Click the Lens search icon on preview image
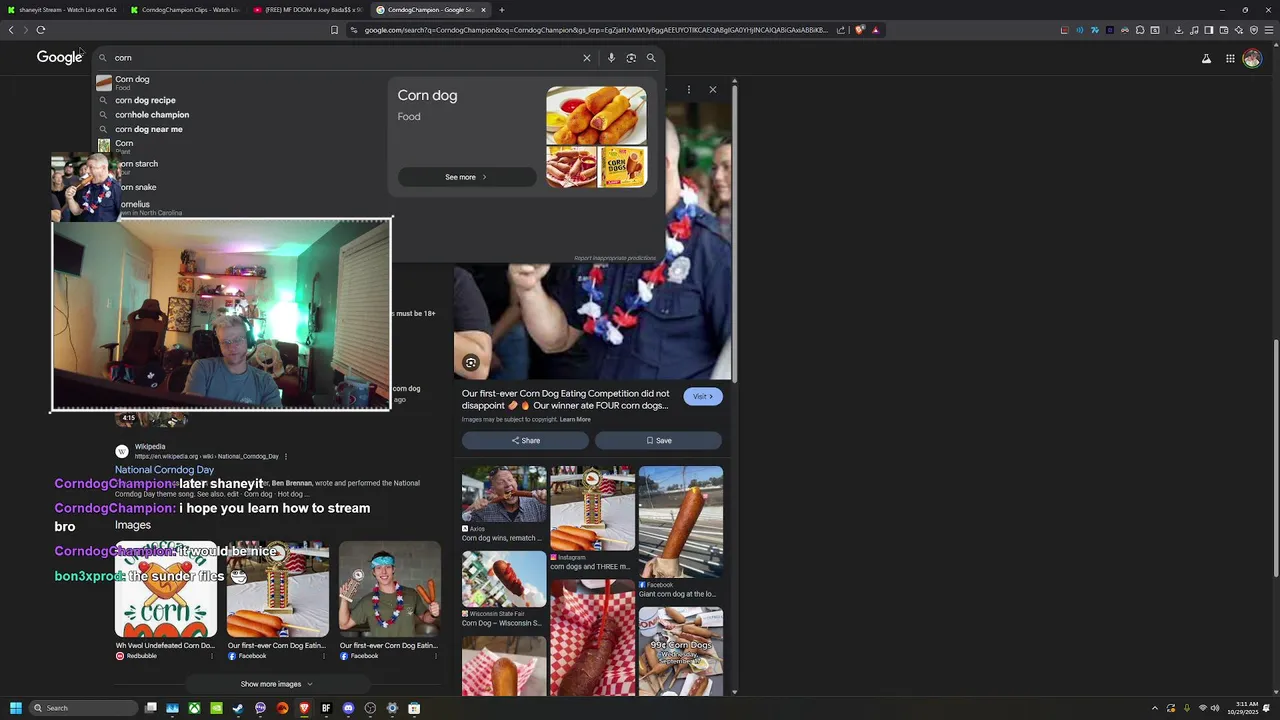 [471, 363]
